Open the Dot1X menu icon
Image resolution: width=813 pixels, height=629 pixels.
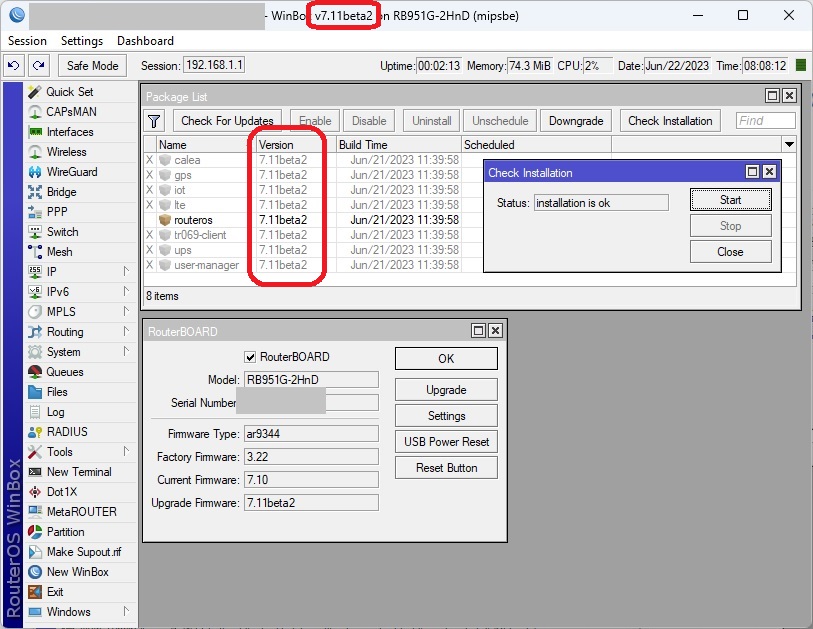[35, 492]
